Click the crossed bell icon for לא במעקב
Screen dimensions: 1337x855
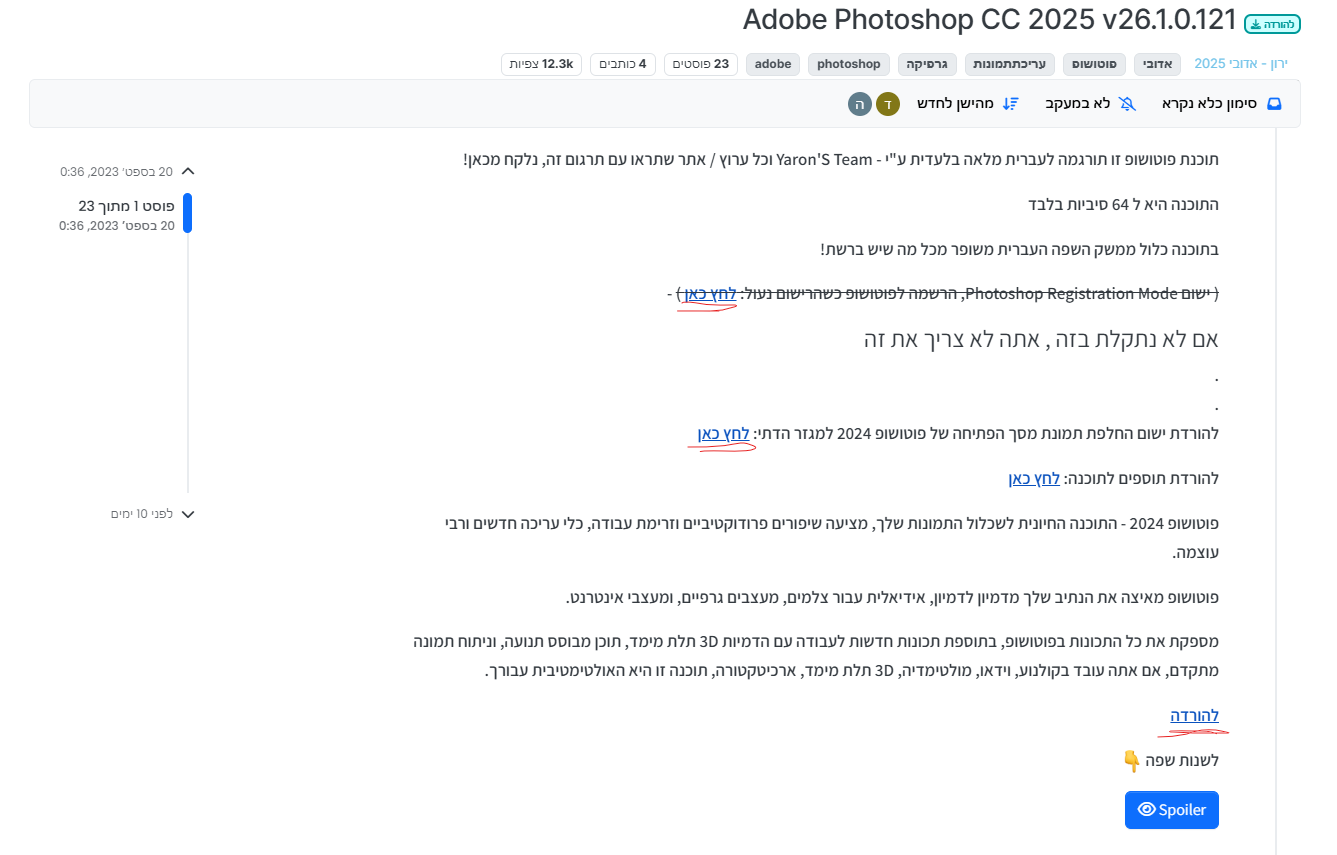click(x=1127, y=103)
